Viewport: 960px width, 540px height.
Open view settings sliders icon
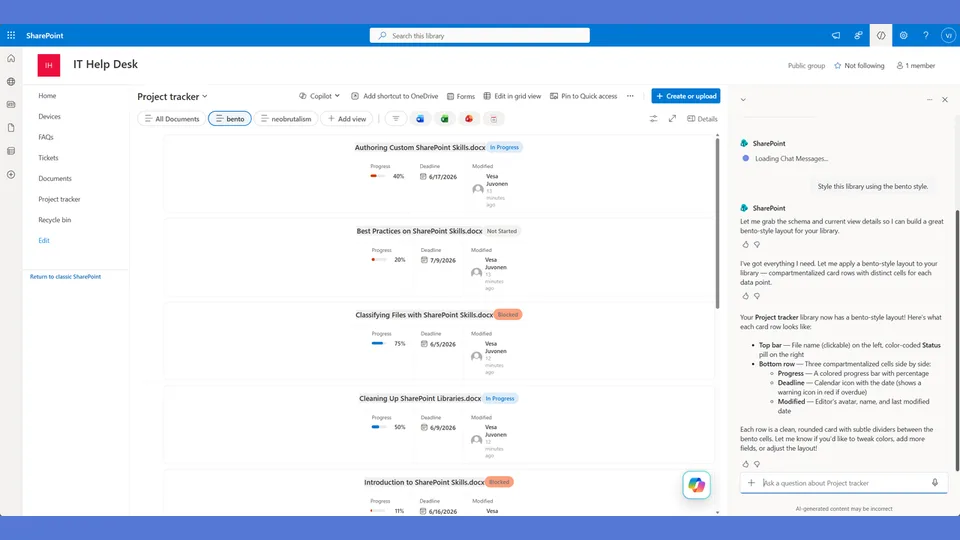coord(653,119)
